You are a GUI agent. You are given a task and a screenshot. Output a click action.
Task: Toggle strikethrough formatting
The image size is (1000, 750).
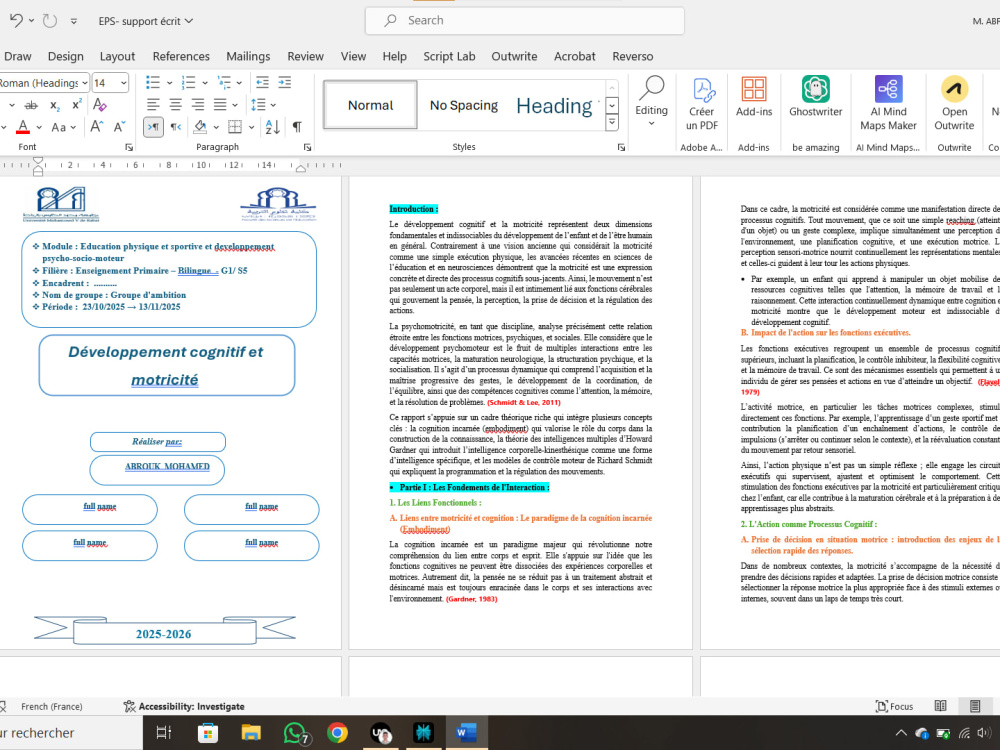[31, 105]
